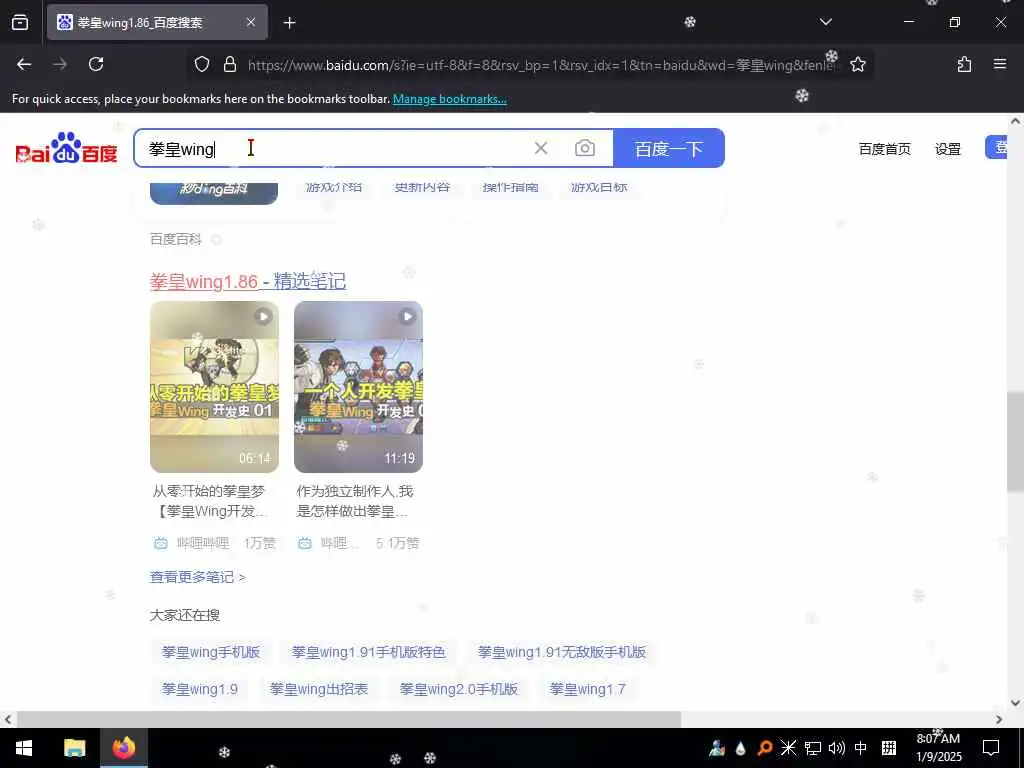
Task: Select the 拳皇wing1.86_百度搜索 tab
Action: (157, 22)
